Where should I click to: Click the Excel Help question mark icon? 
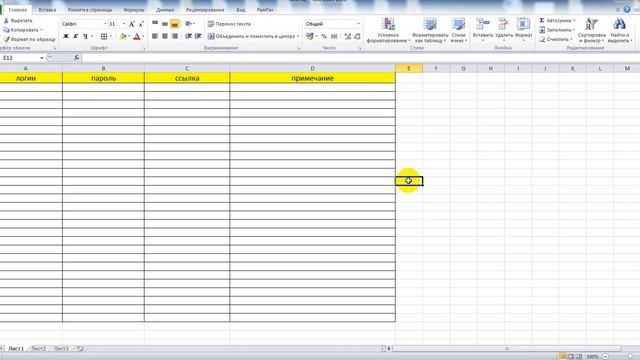pyautogui.click(x=627, y=9)
